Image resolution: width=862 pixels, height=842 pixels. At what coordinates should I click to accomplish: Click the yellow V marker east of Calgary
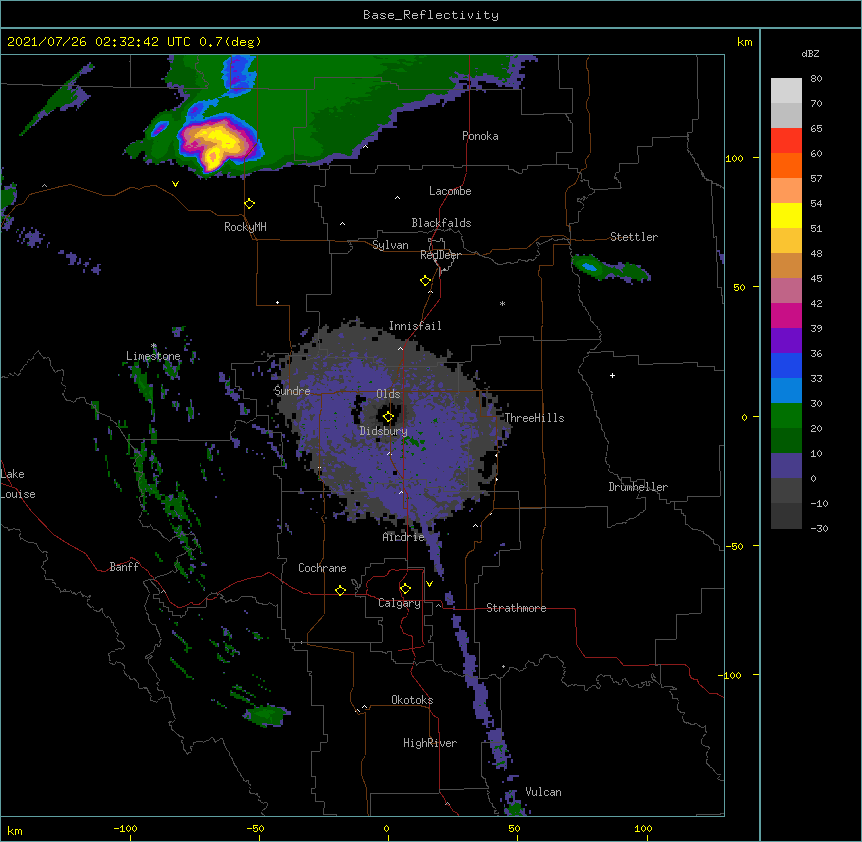[429, 584]
